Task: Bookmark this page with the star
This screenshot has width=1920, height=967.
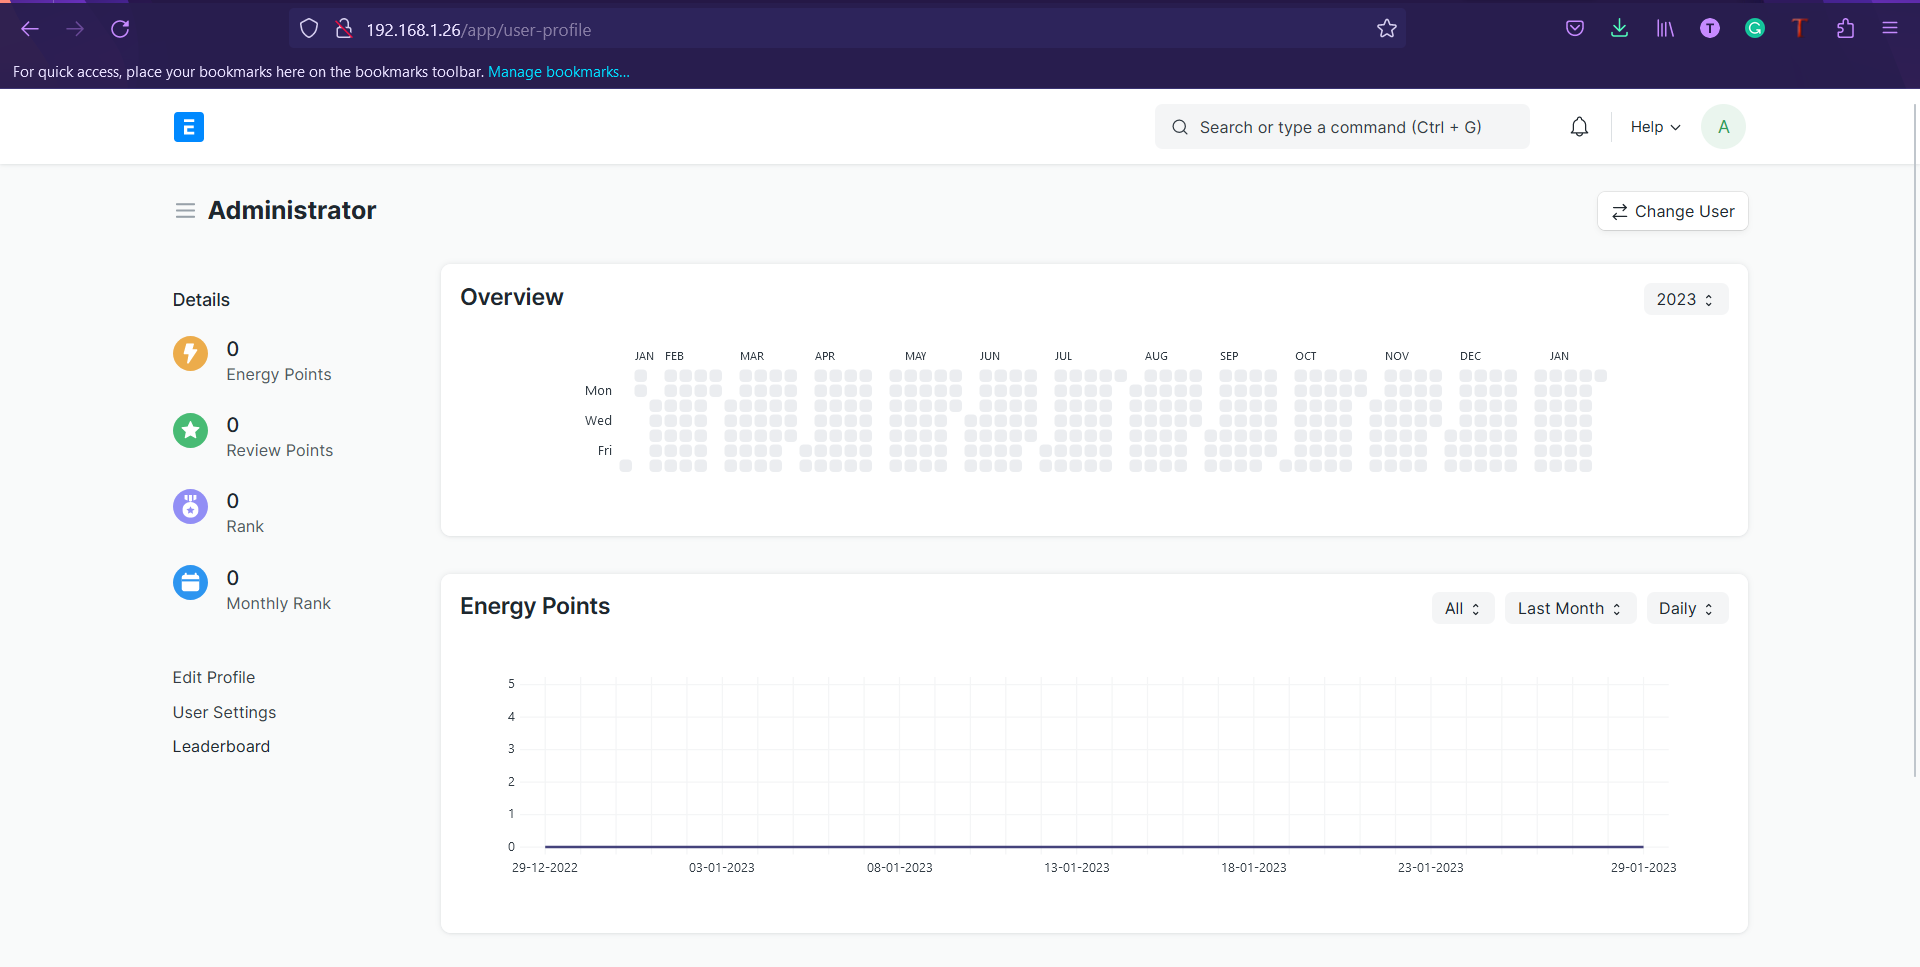Action: (x=1387, y=29)
